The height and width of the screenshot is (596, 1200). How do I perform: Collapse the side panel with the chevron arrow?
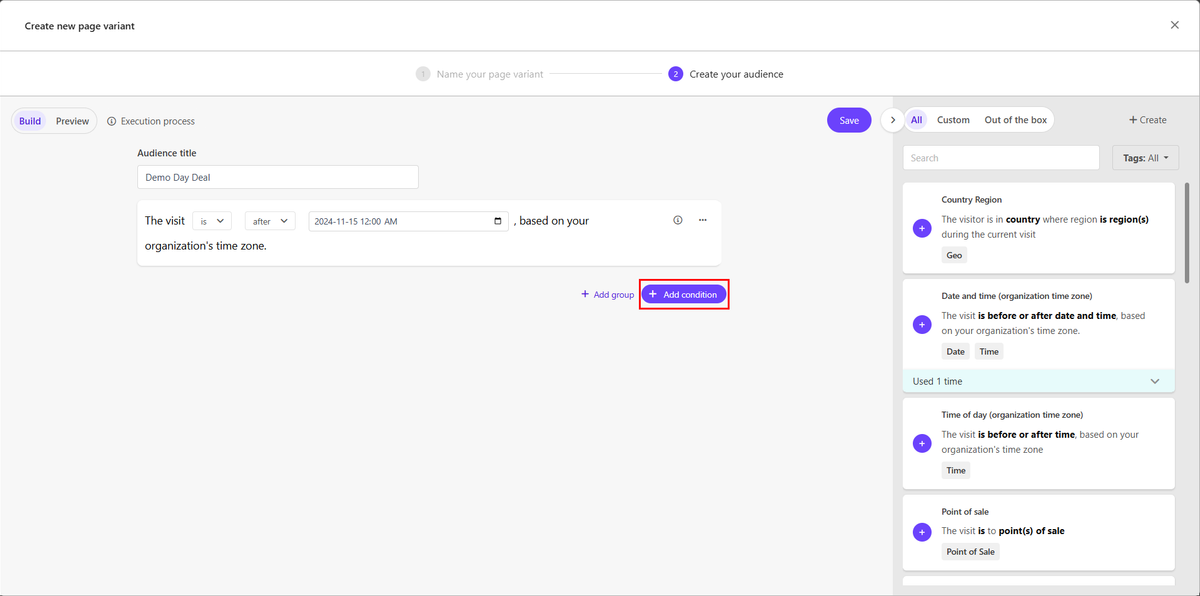click(892, 120)
